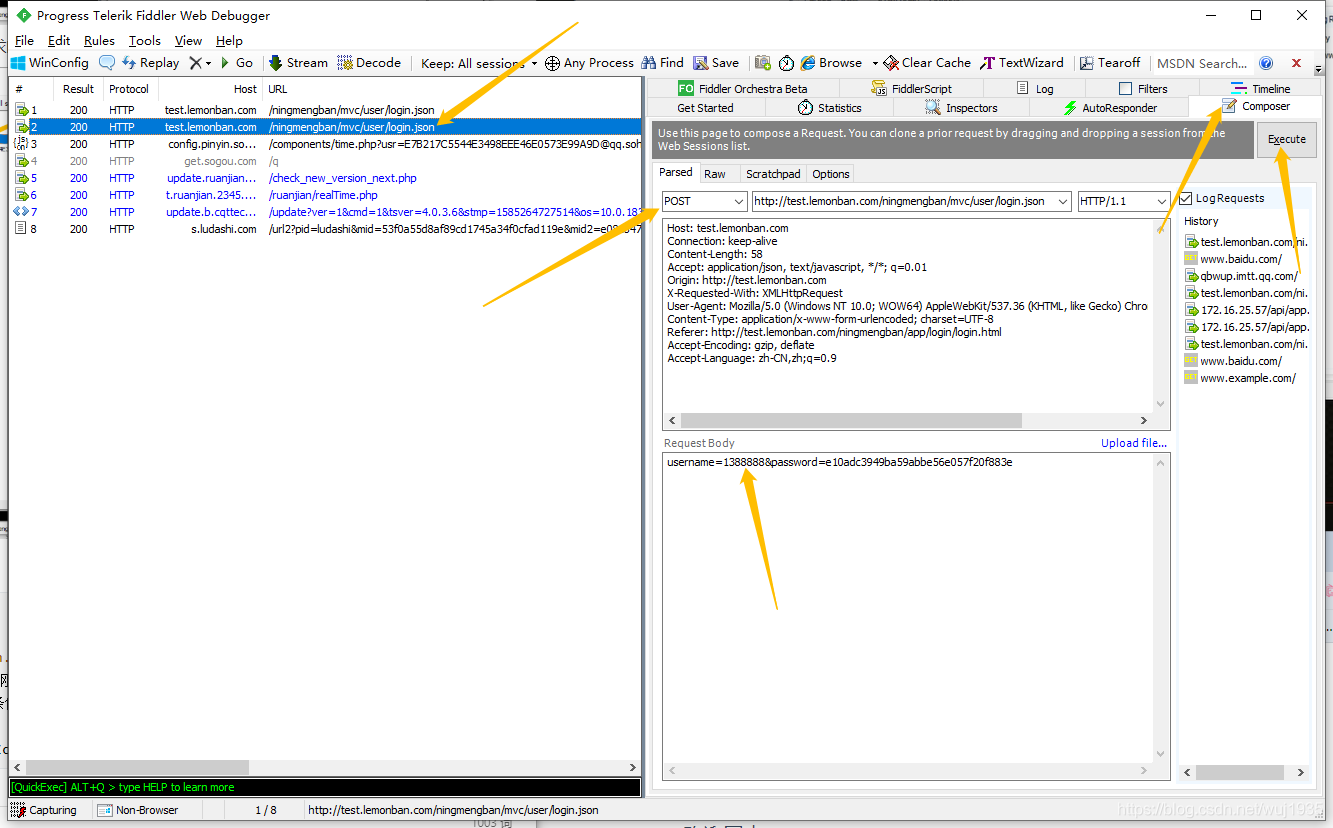Image resolution: width=1333 pixels, height=828 pixels.
Task: Sort sessions by Result column header
Action: (78, 89)
